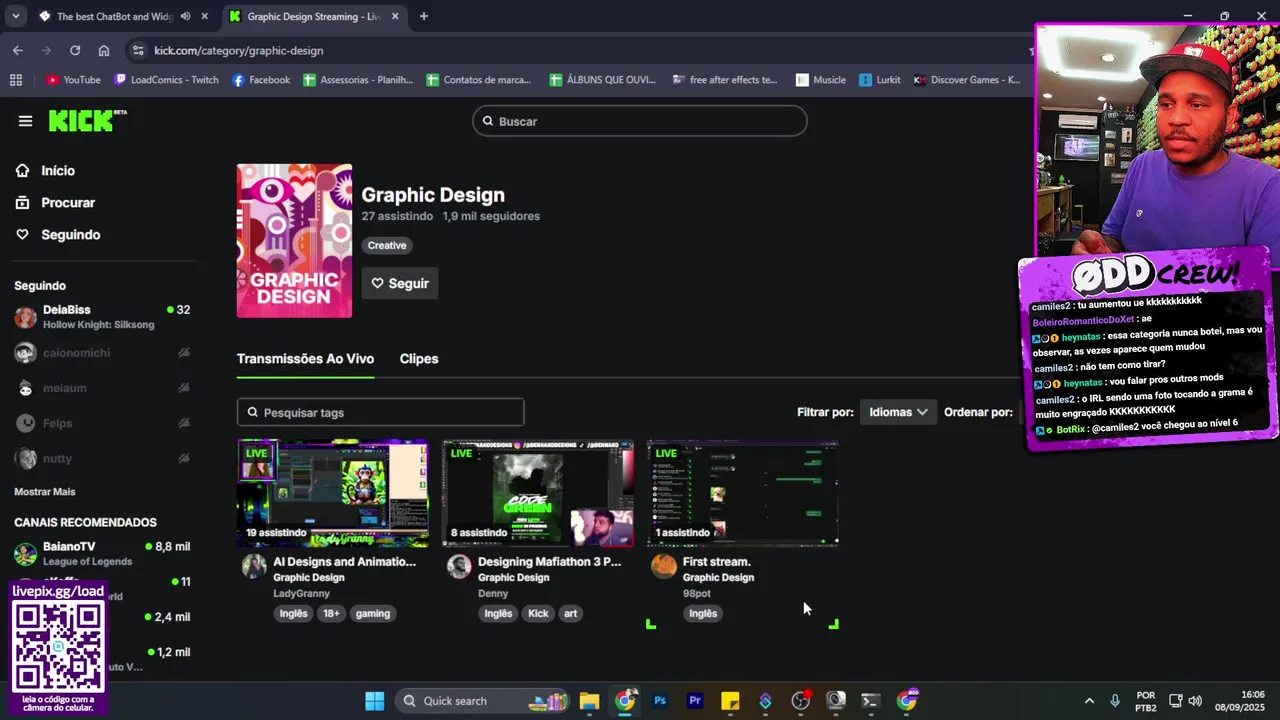
Task: Select the Kick tag under Denny
Action: pos(538,614)
